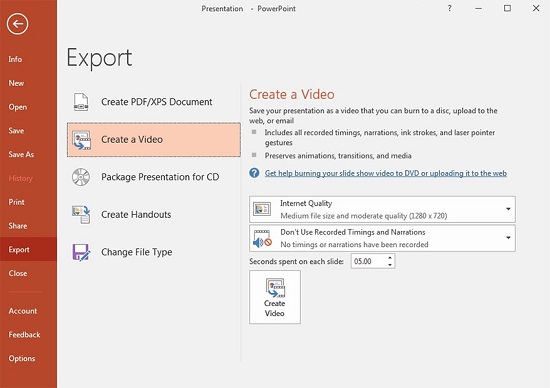Click the Package Presentation for CD disc icon

pyautogui.click(x=81, y=177)
